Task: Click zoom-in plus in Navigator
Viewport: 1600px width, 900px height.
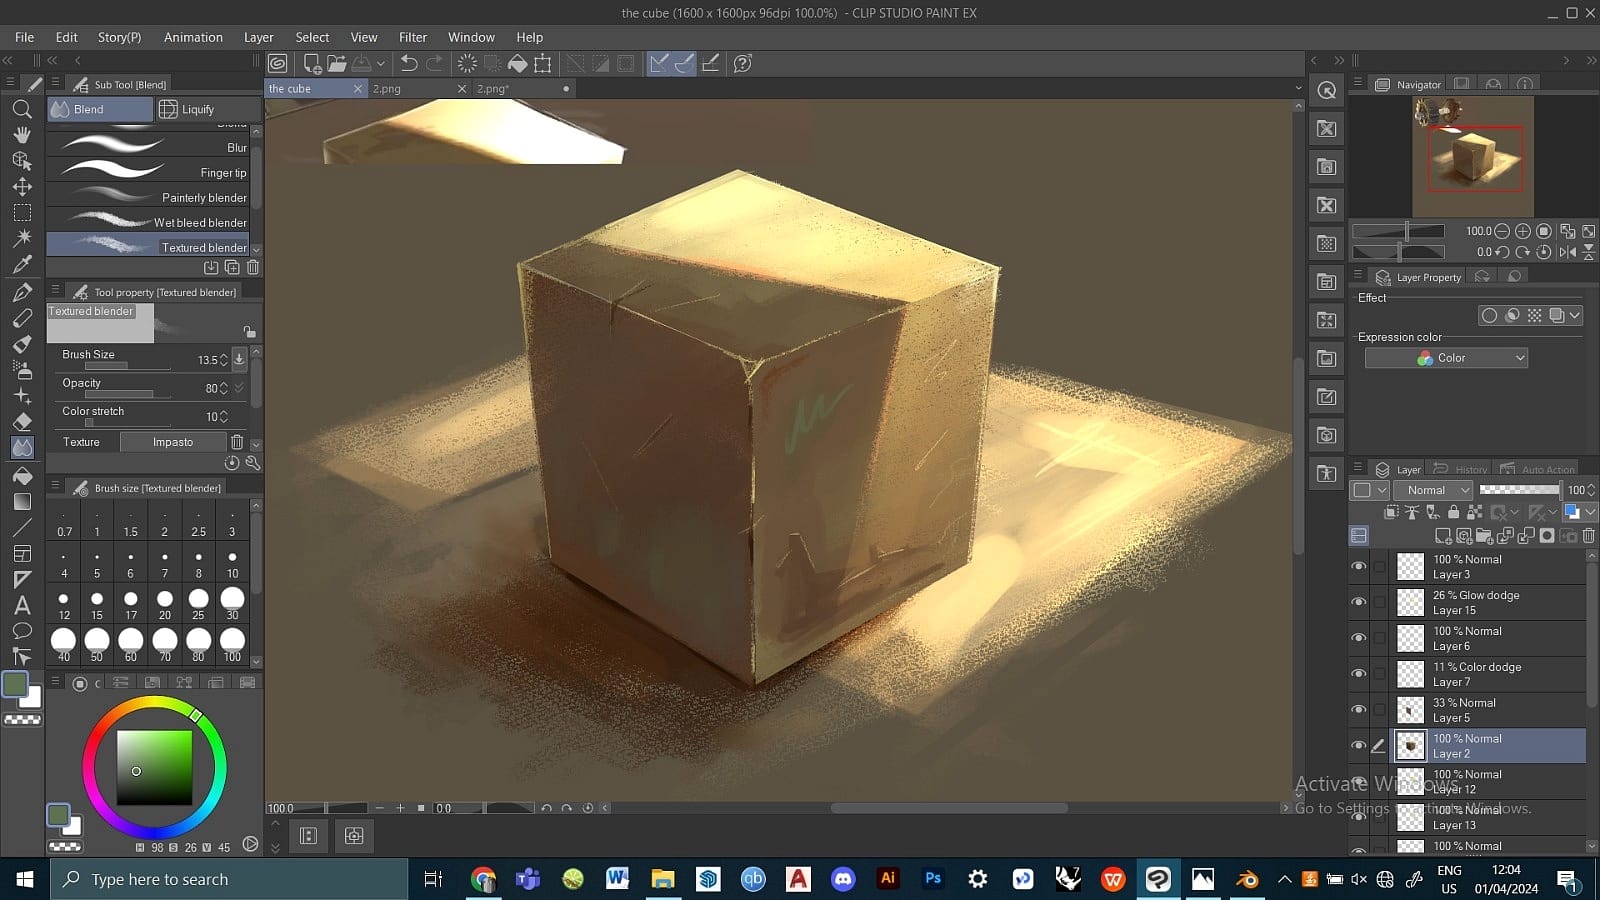Action: click(x=1523, y=231)
